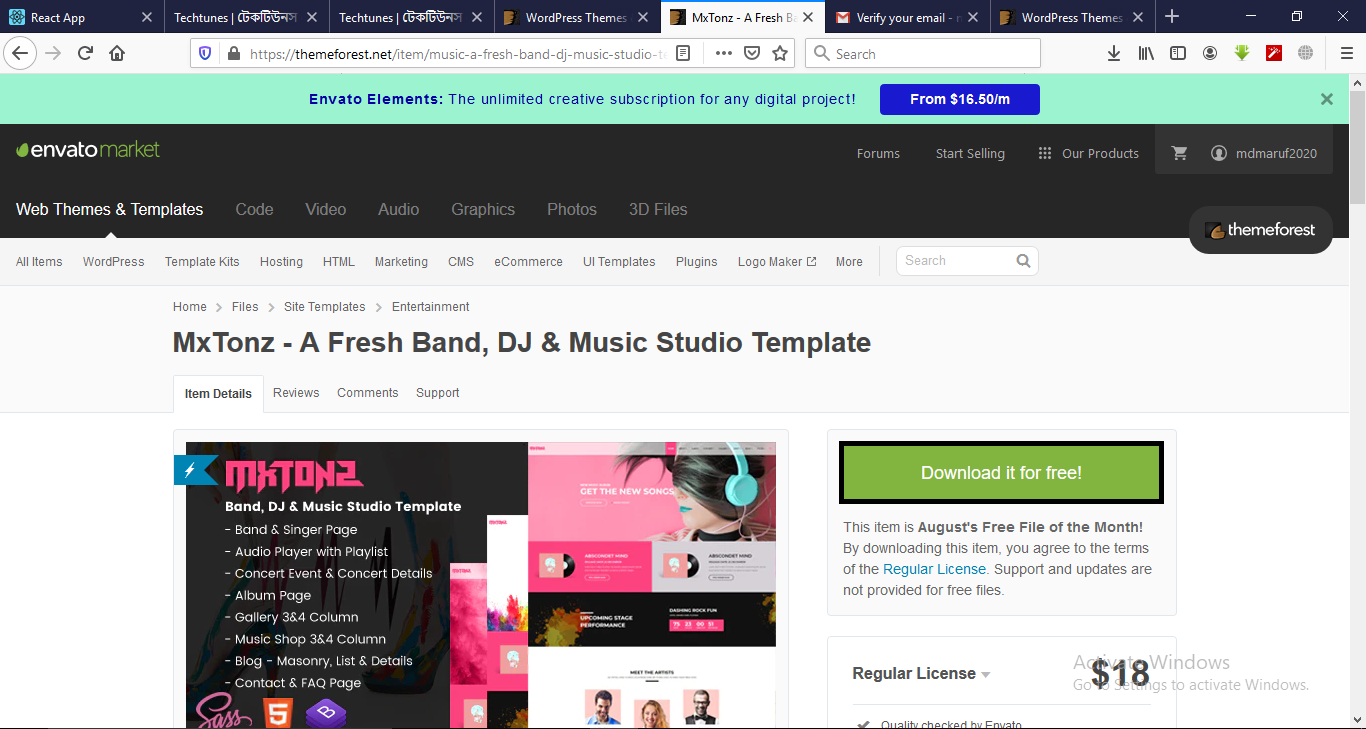Select Photos in the main navigation
This screenshot has height=729, width=1366.
click(572, 209)
